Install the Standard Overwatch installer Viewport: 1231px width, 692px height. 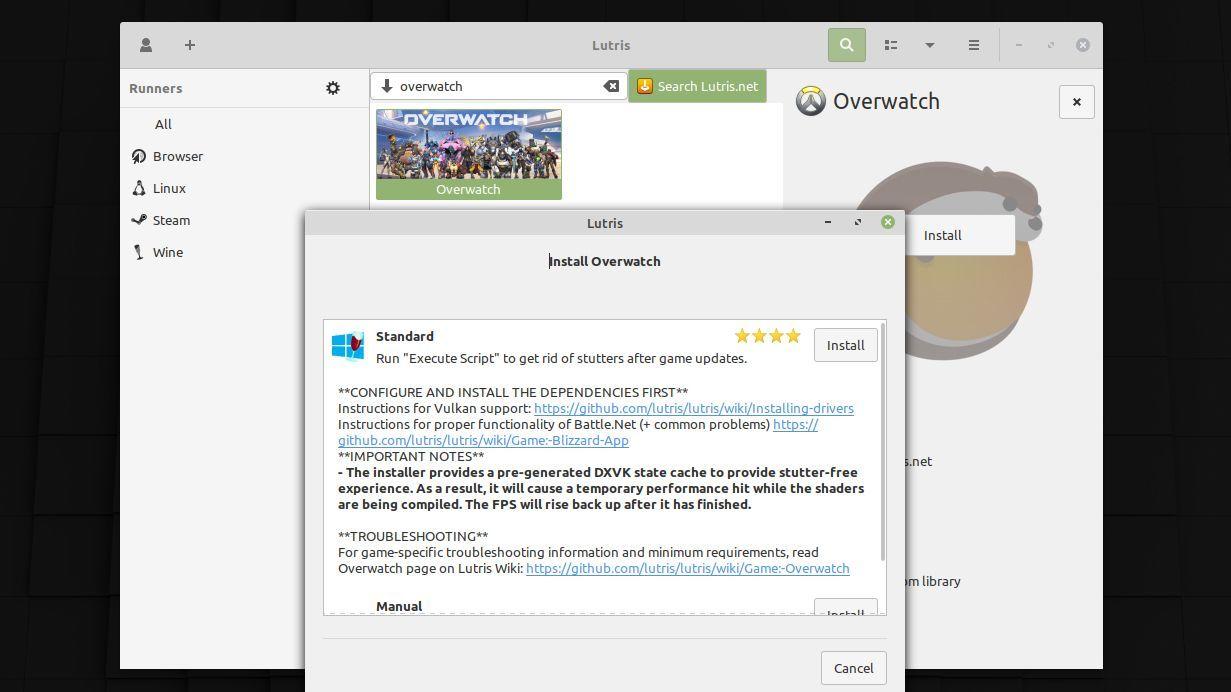845,345
